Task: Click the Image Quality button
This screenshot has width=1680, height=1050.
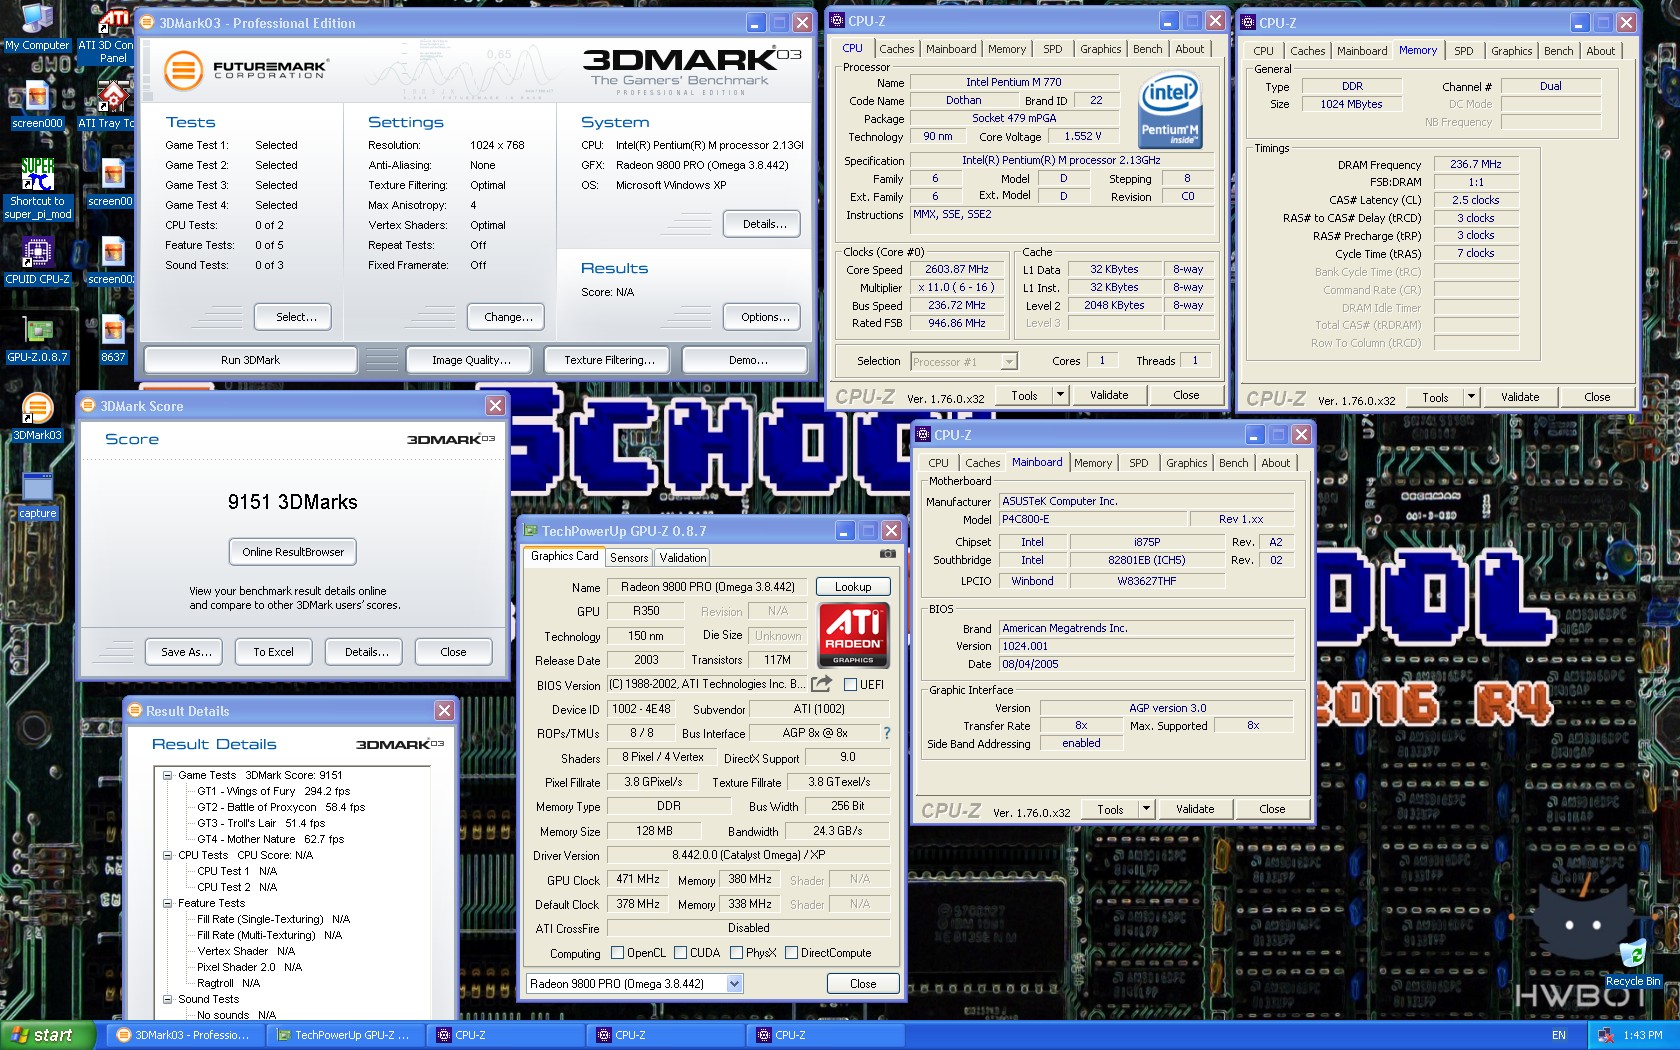Action: (x=471, y=360)
